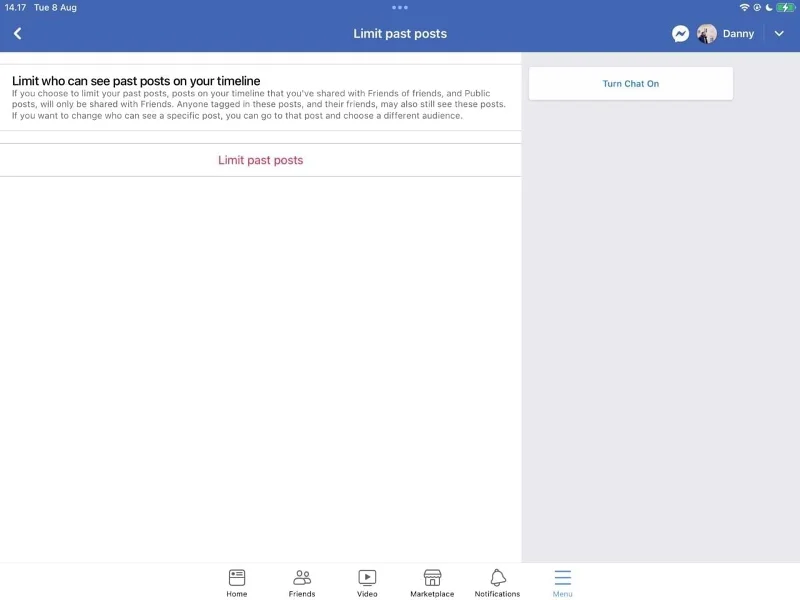
Task: Open Messenger from the header icon
Action: pyautogui.click(x=680, y=34)
